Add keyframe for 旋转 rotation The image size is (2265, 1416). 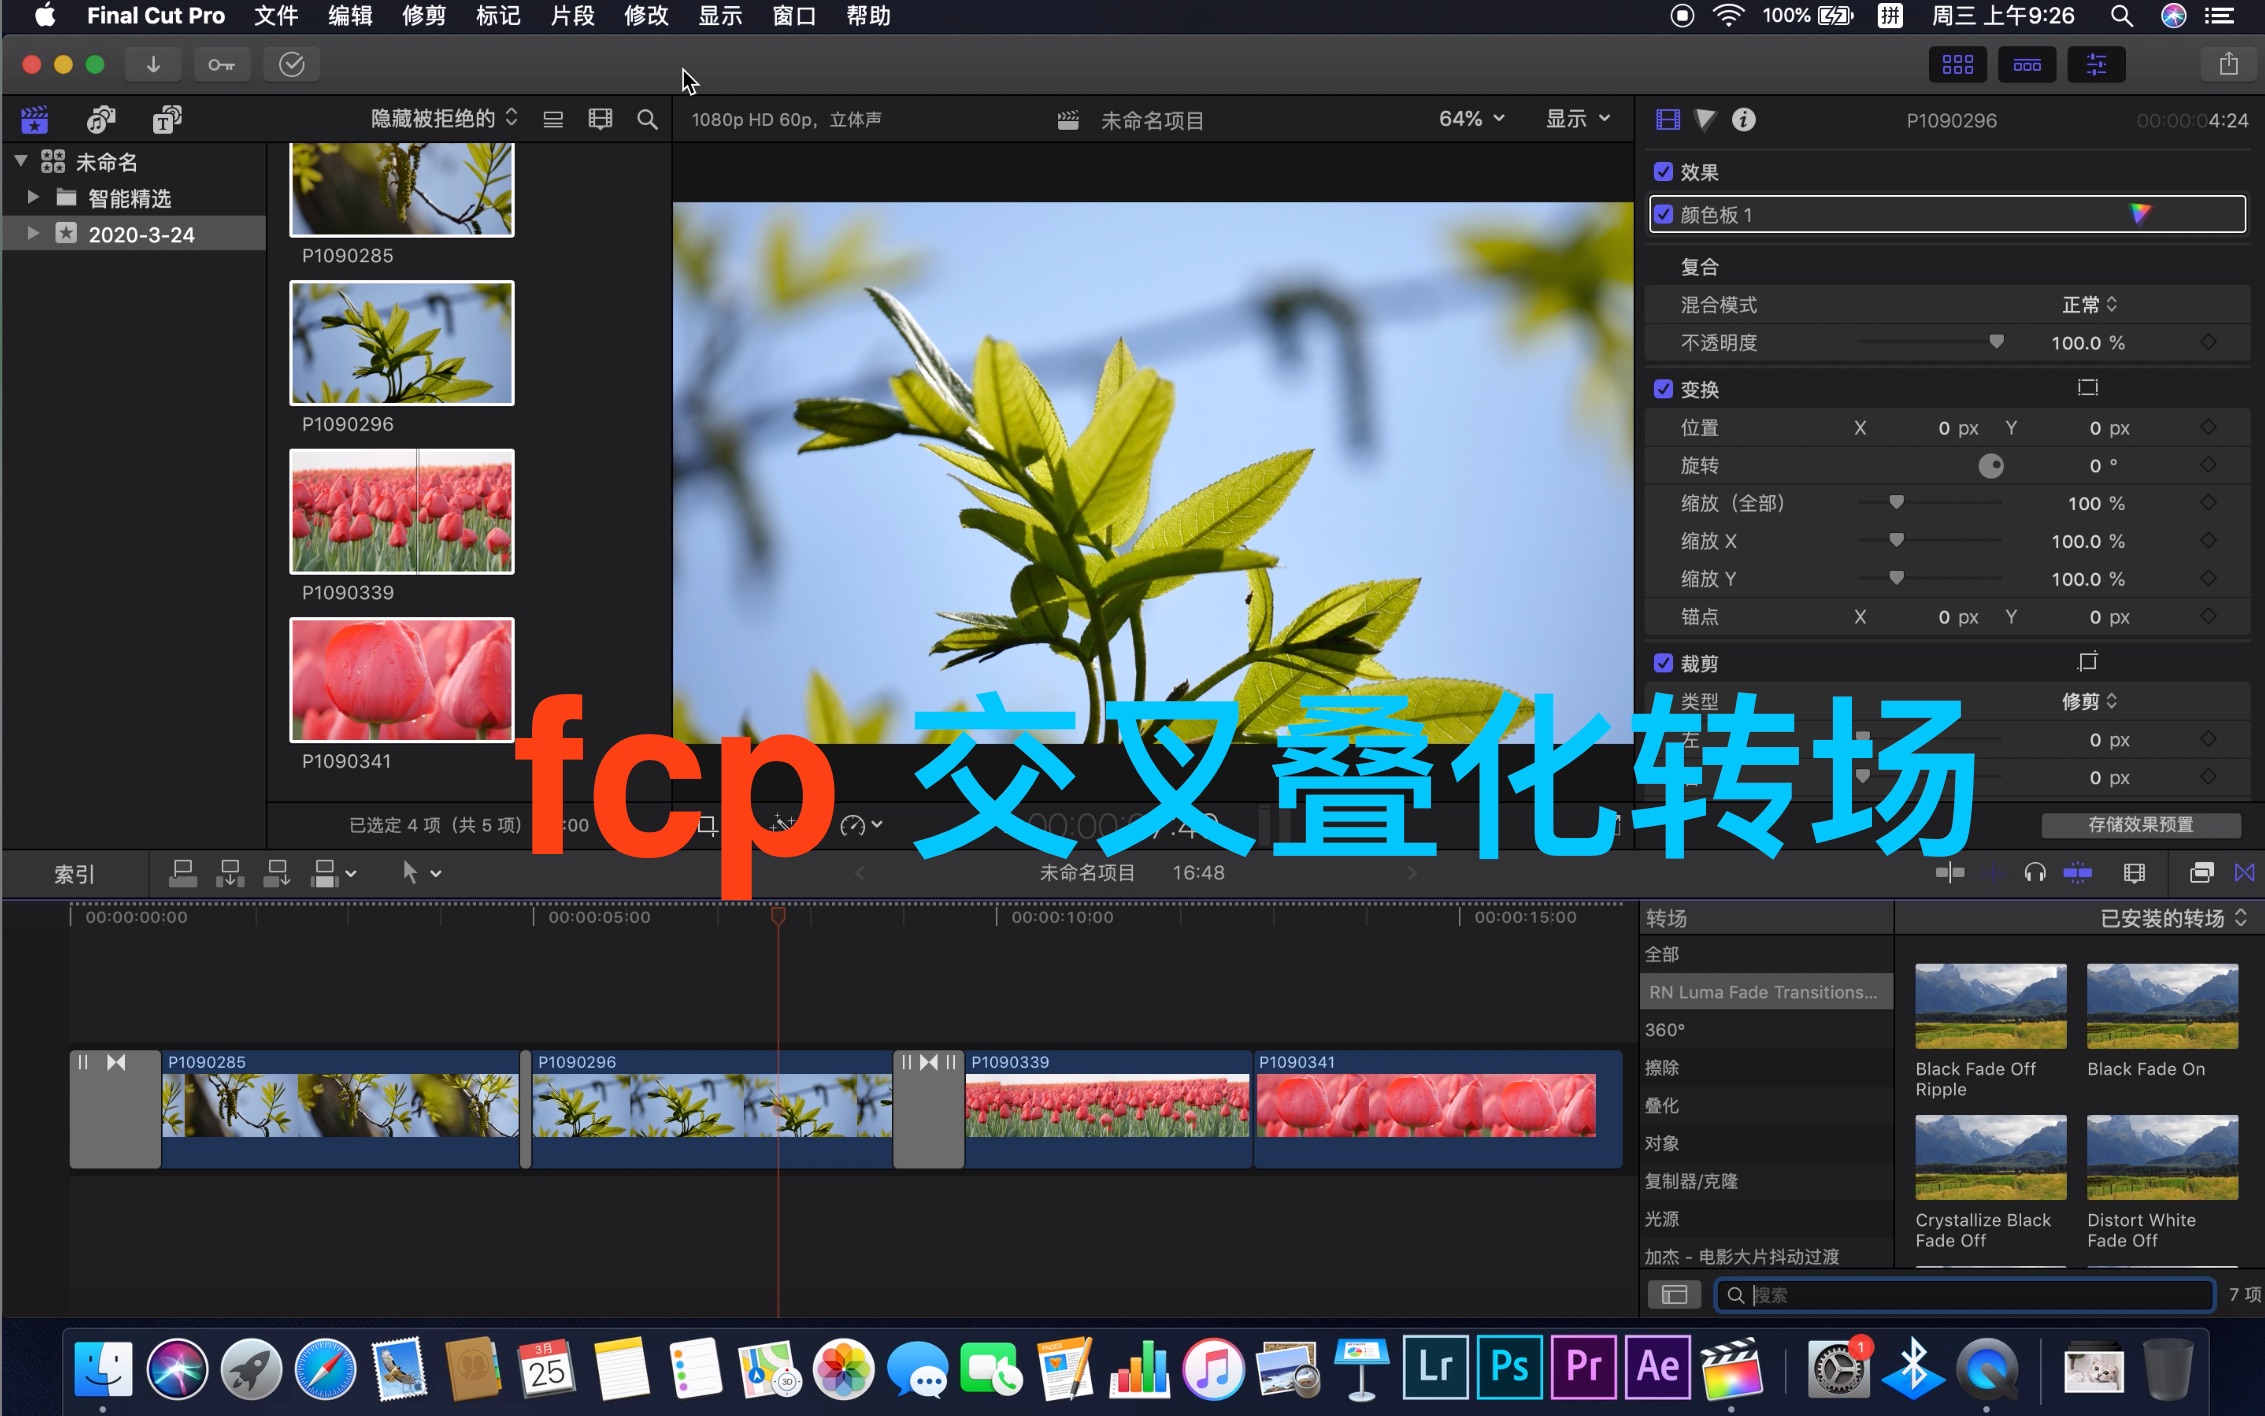(2209, 465)
